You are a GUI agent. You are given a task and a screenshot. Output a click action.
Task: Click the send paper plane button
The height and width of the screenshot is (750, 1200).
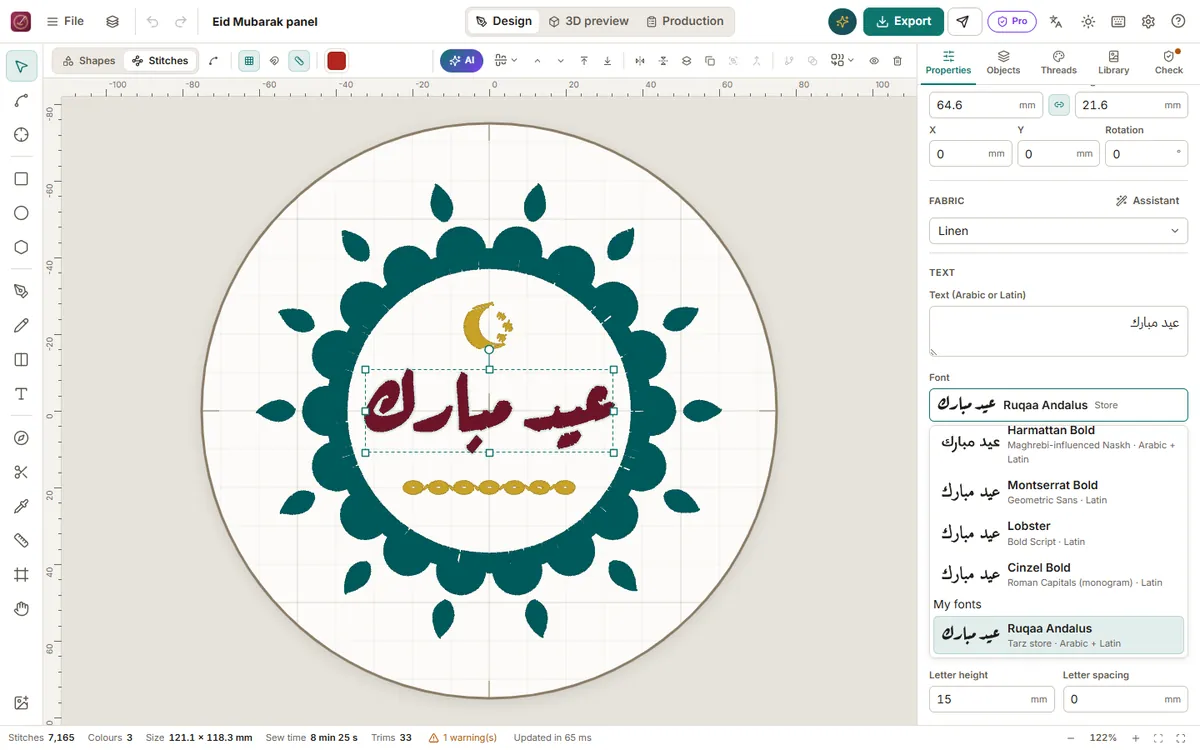[963, 21]
